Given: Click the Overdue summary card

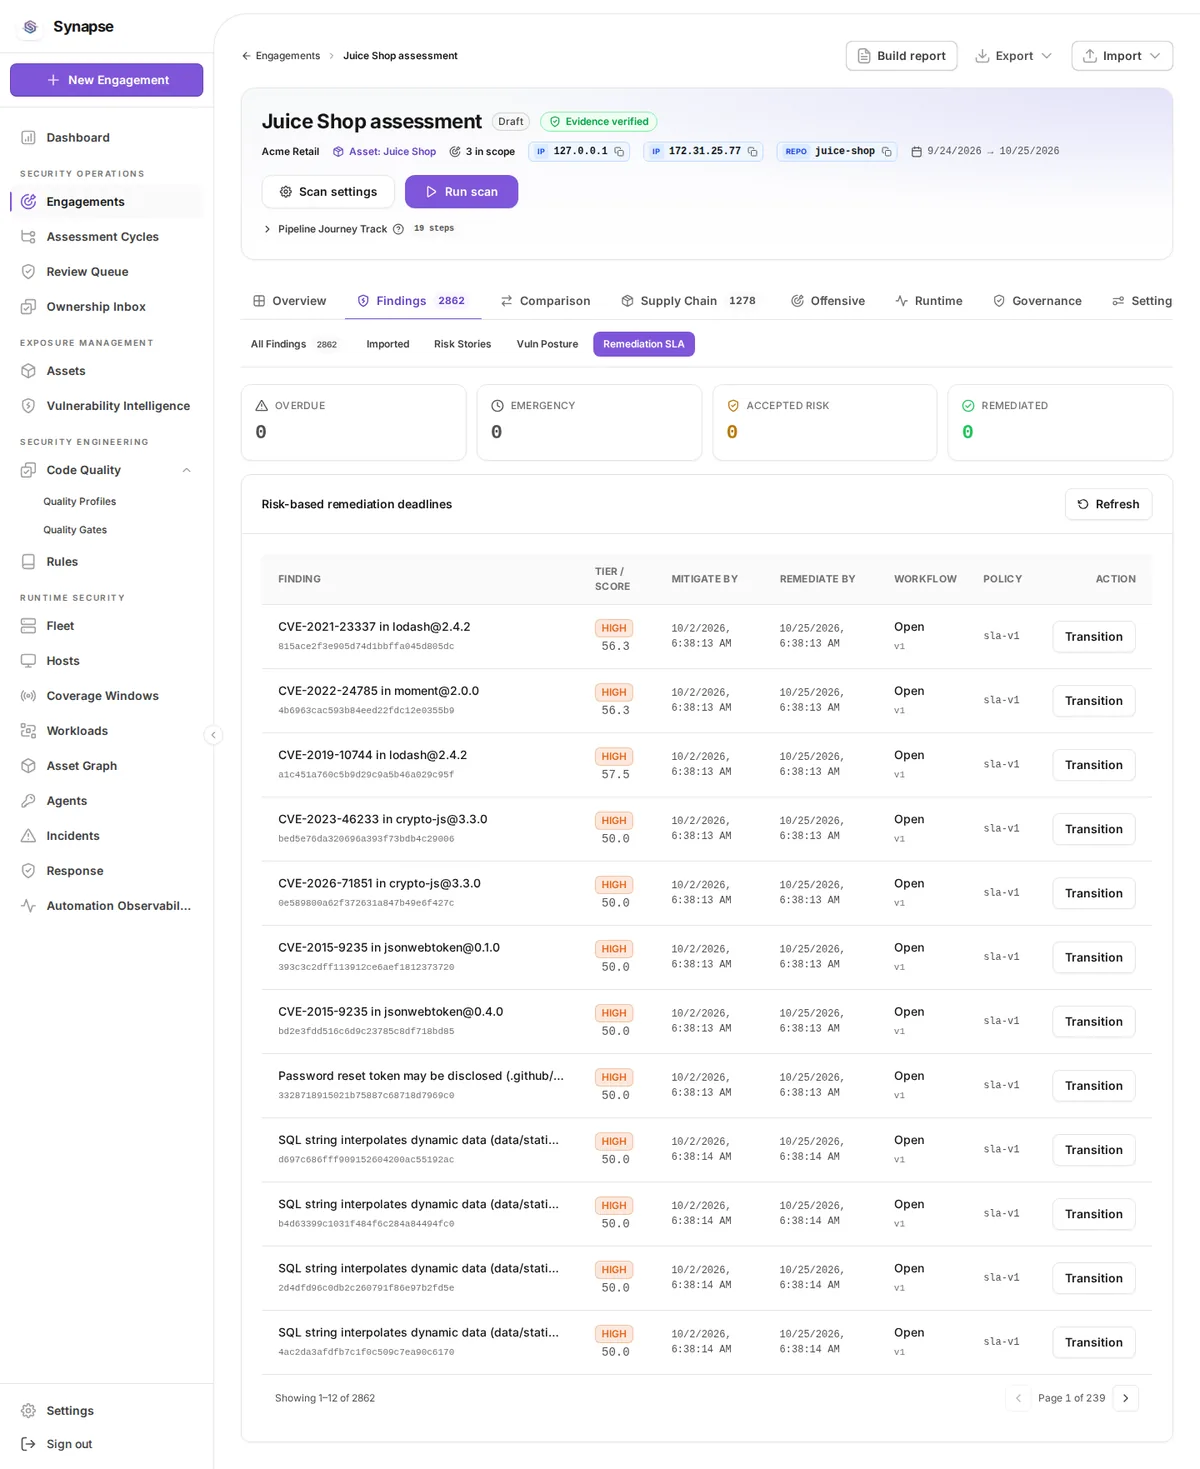Looking at the screenshot, I should coord(354,423).
